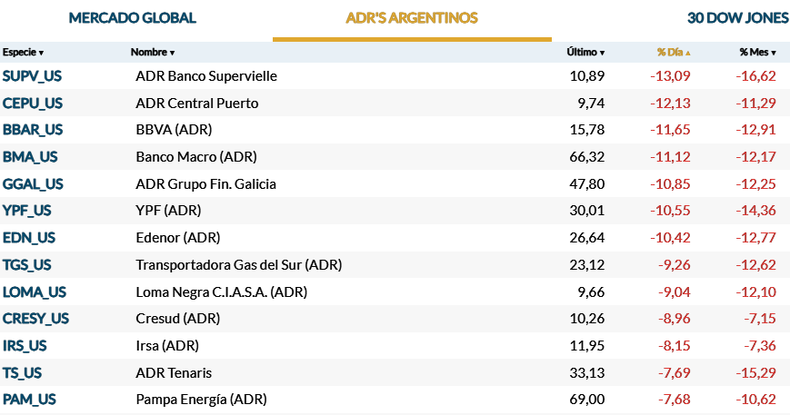The image size is (790, 415).
Task: Click the BBAR_US symbol
Action: pyautogui.click(x=32, y=130)
